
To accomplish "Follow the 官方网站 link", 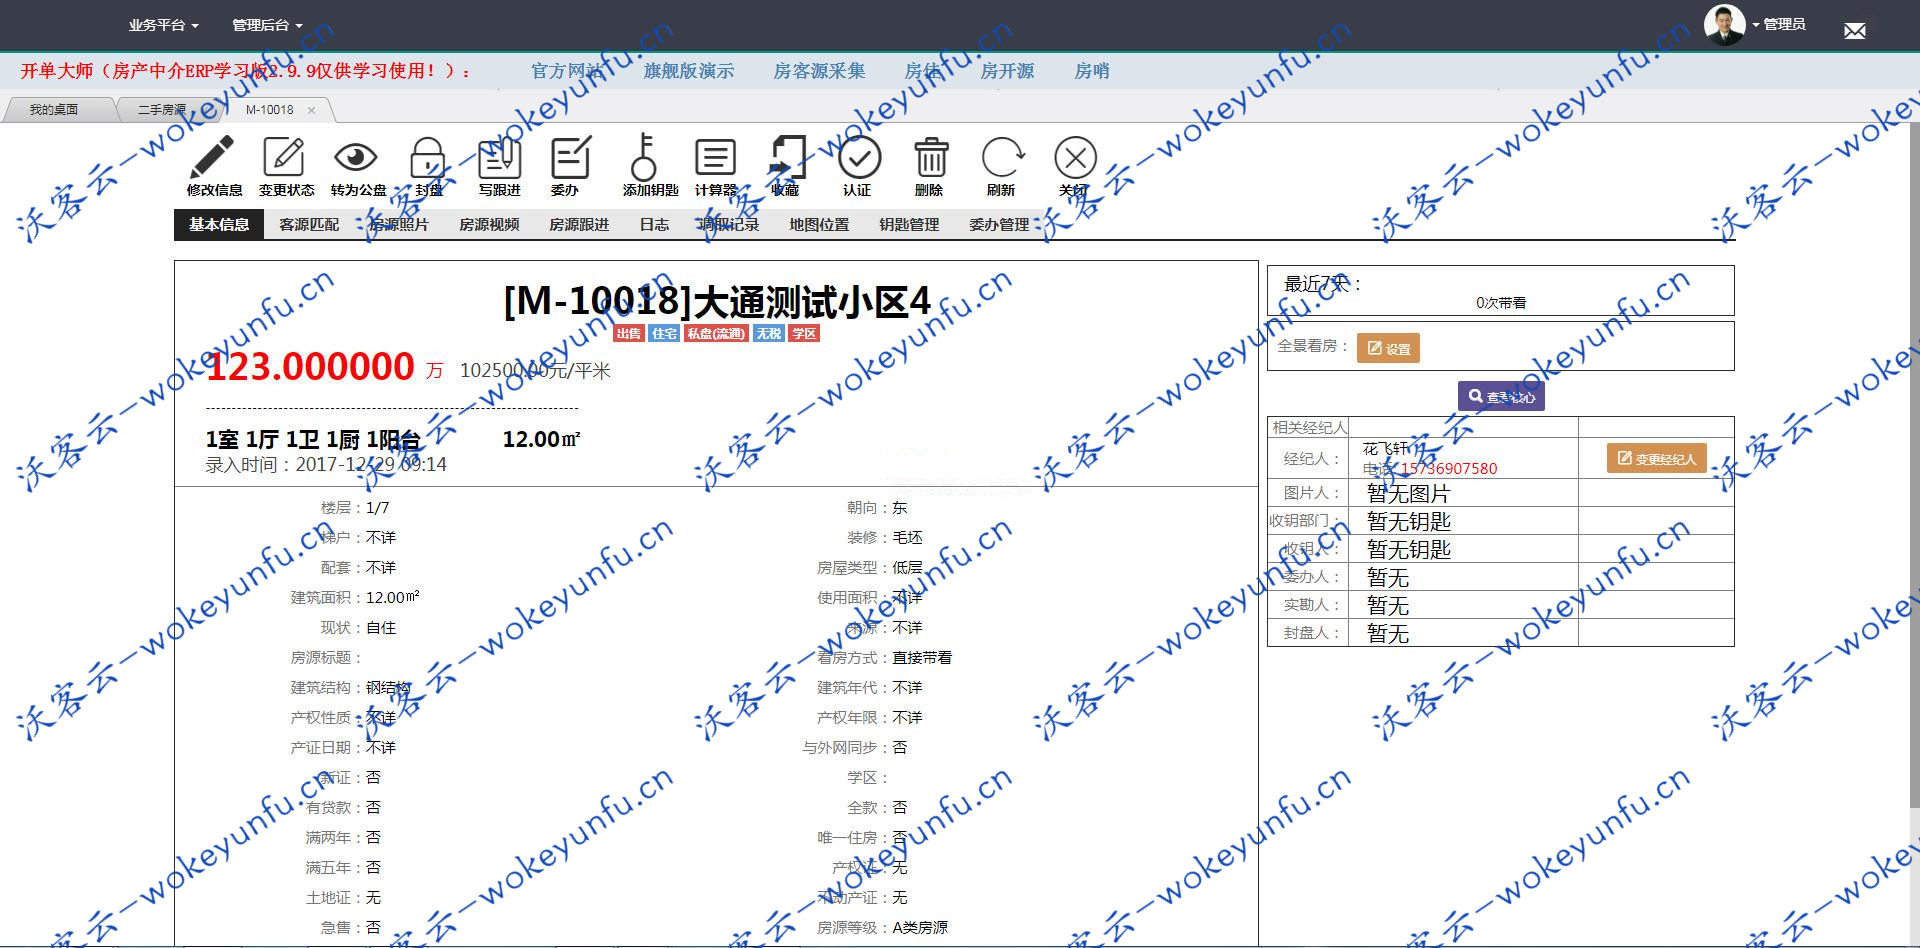I will (x=567, y=71).
